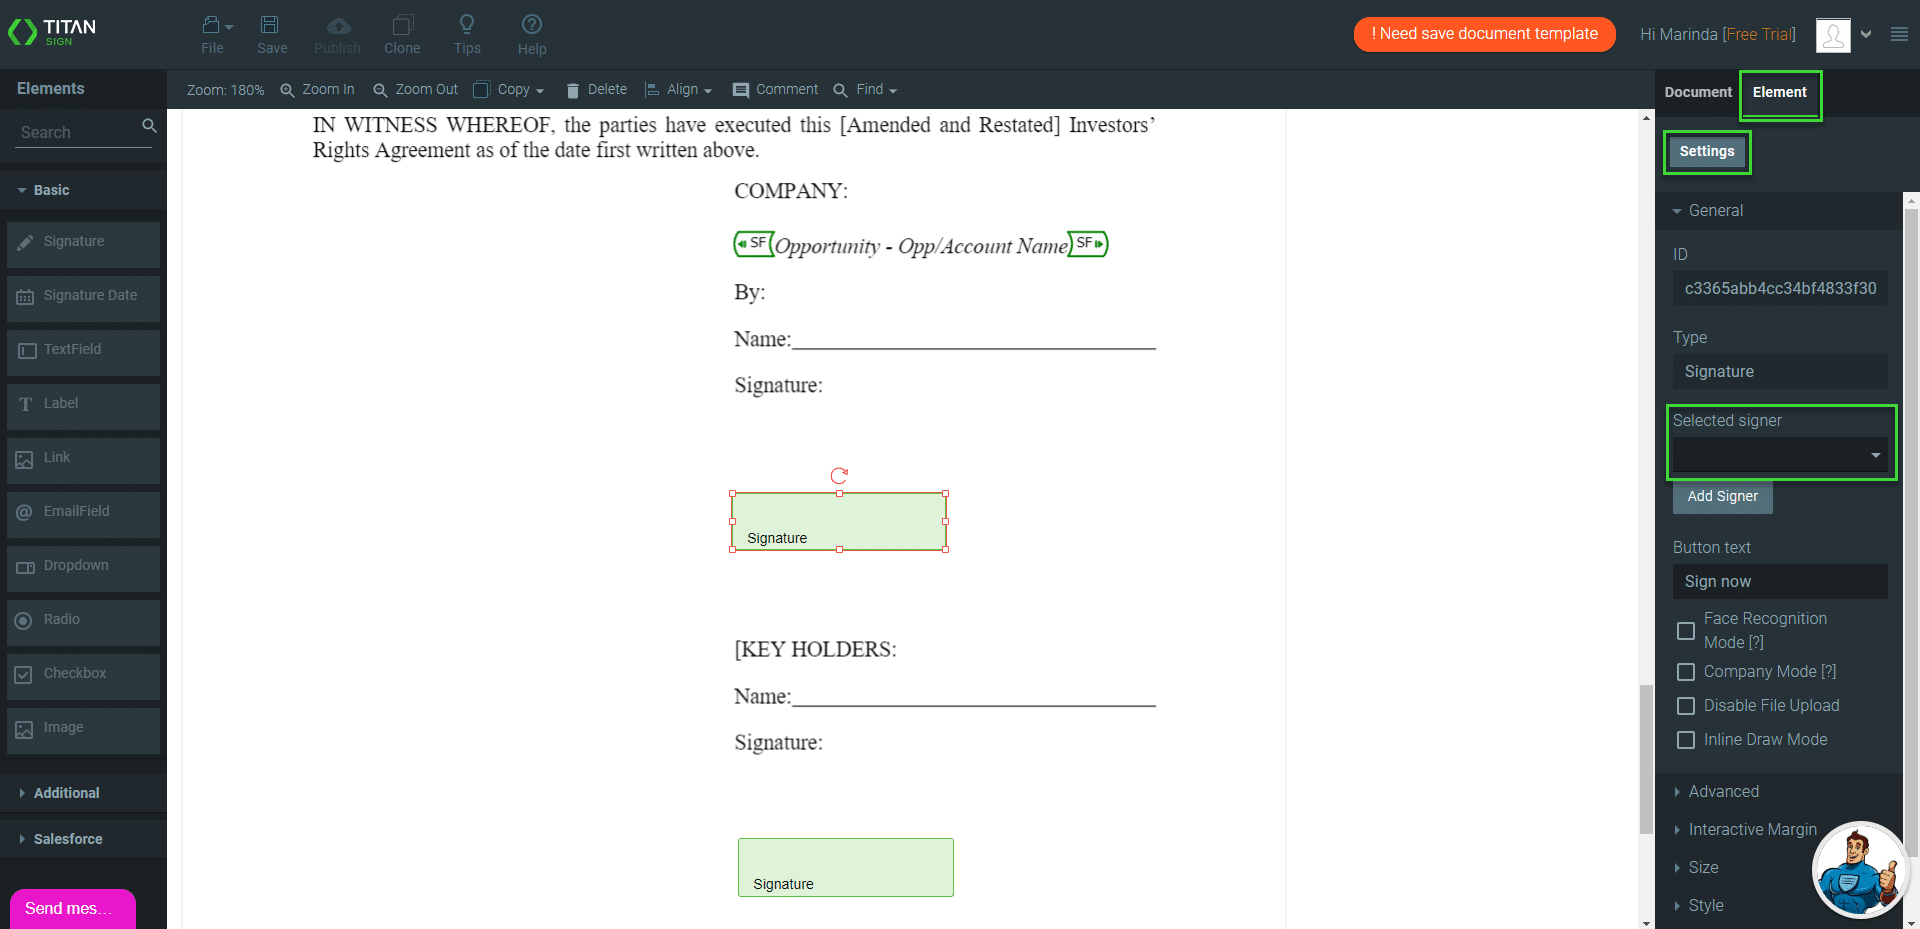Click the Add Signer button

[1722, 497]
